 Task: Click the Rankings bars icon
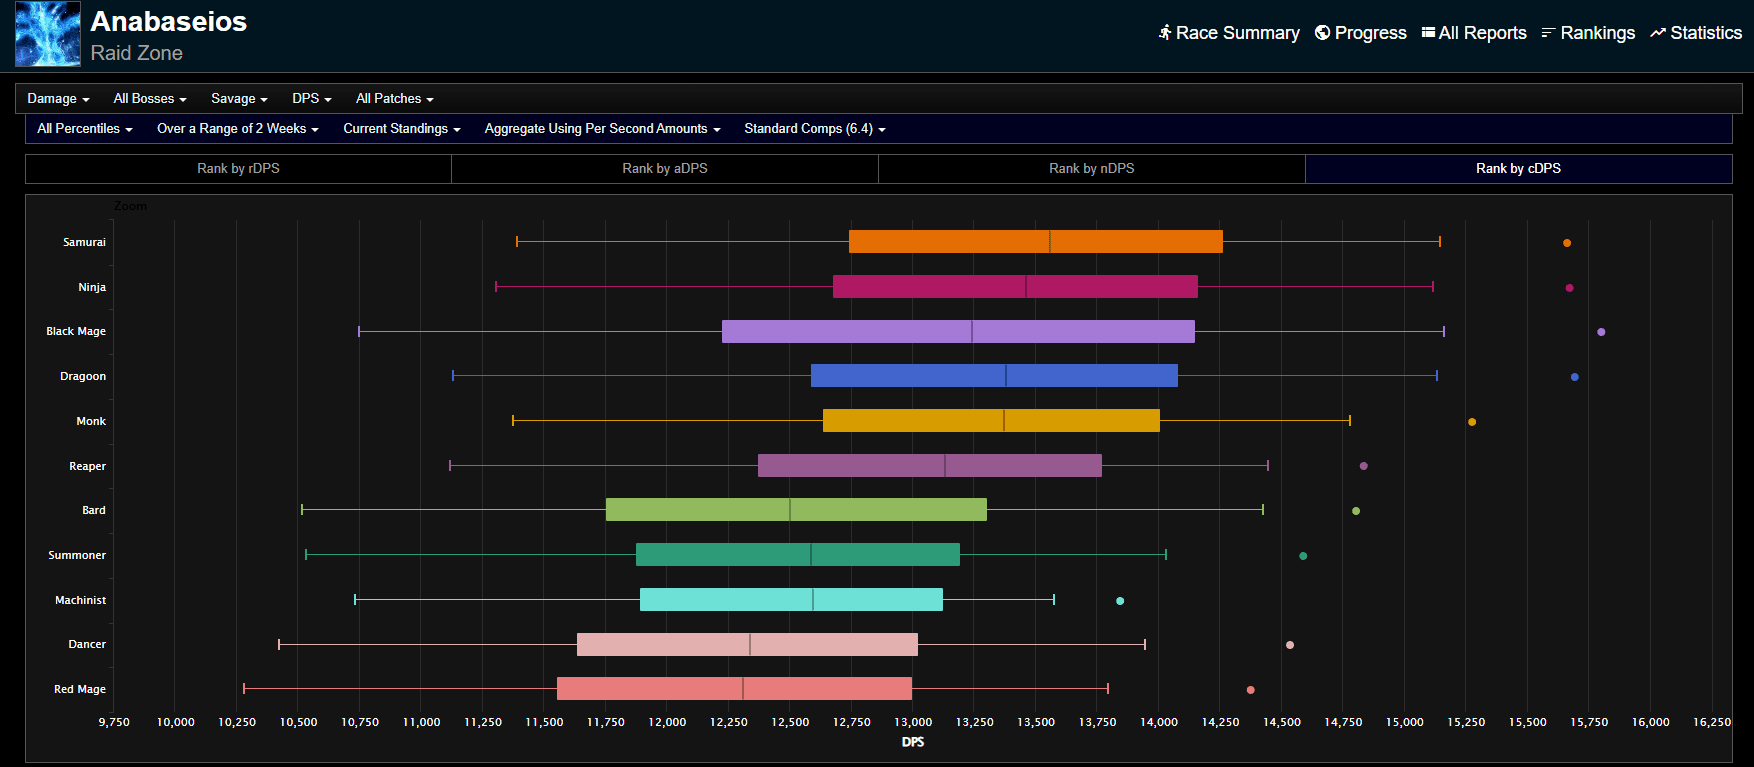click(x=1548, y=33)
